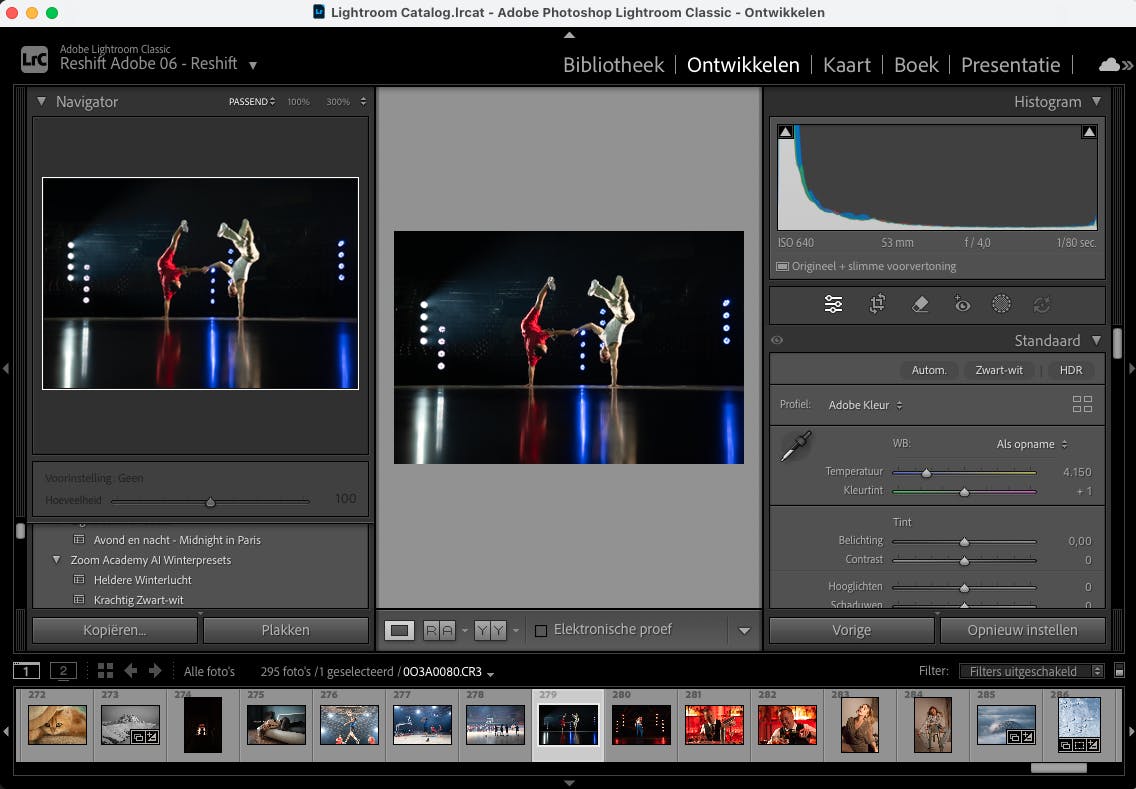This screenshot has width=1136, height=789.
Task: Select the Red eye correction tool
Action: coord(962,304)
